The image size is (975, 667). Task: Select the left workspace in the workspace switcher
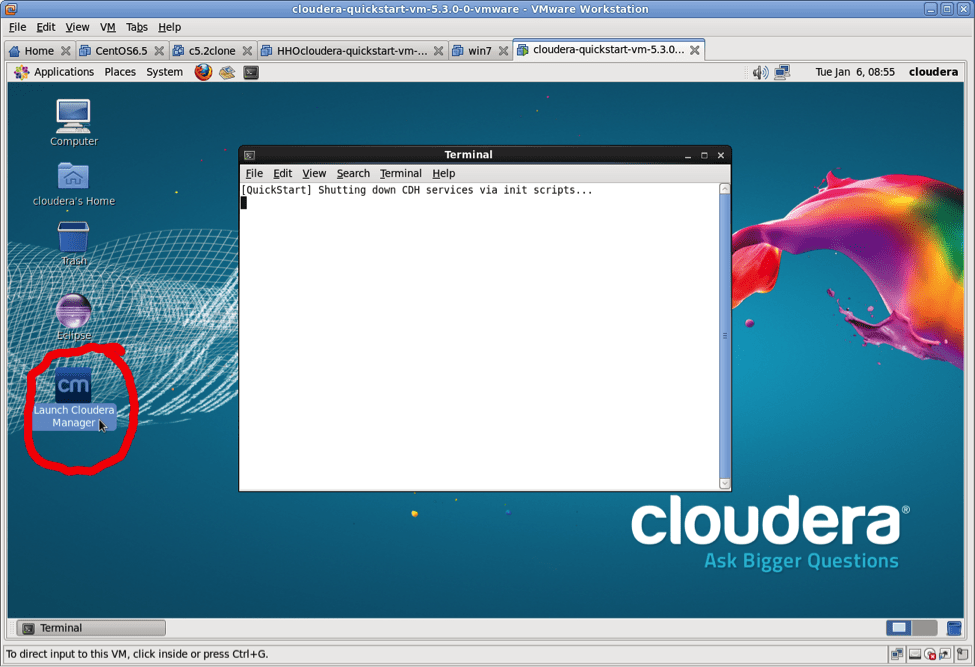pyautogui.click(x=898, y=627)
